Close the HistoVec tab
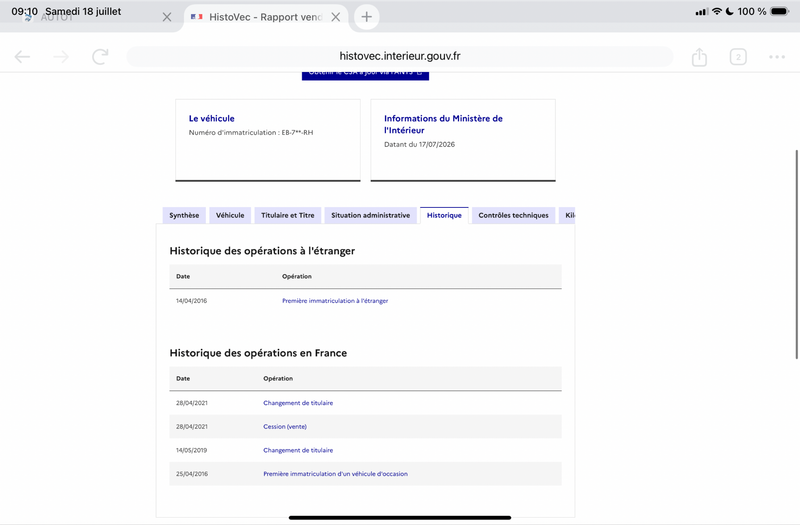800x525 pixels. 335,17
